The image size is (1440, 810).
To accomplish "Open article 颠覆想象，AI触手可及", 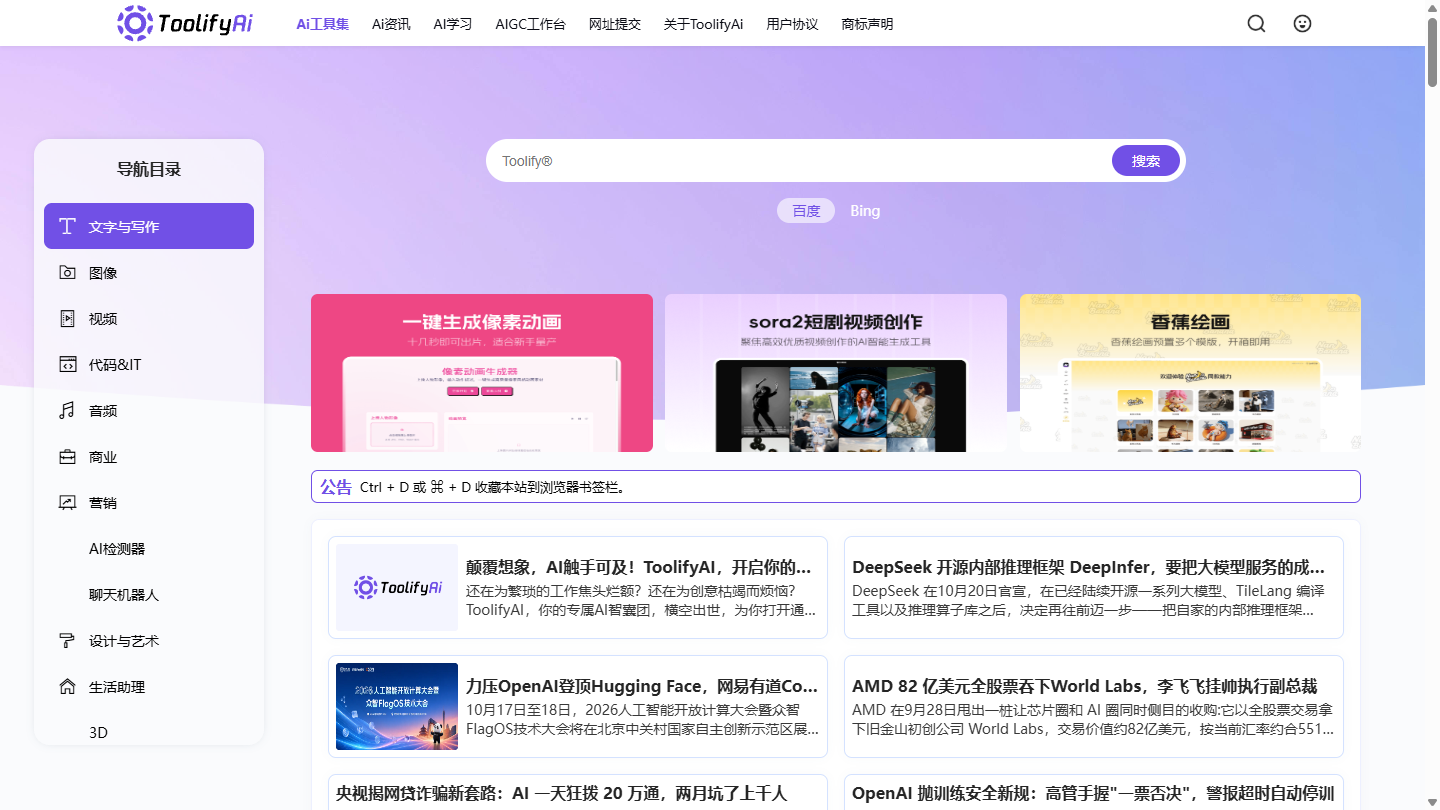I will pos(639,568).
